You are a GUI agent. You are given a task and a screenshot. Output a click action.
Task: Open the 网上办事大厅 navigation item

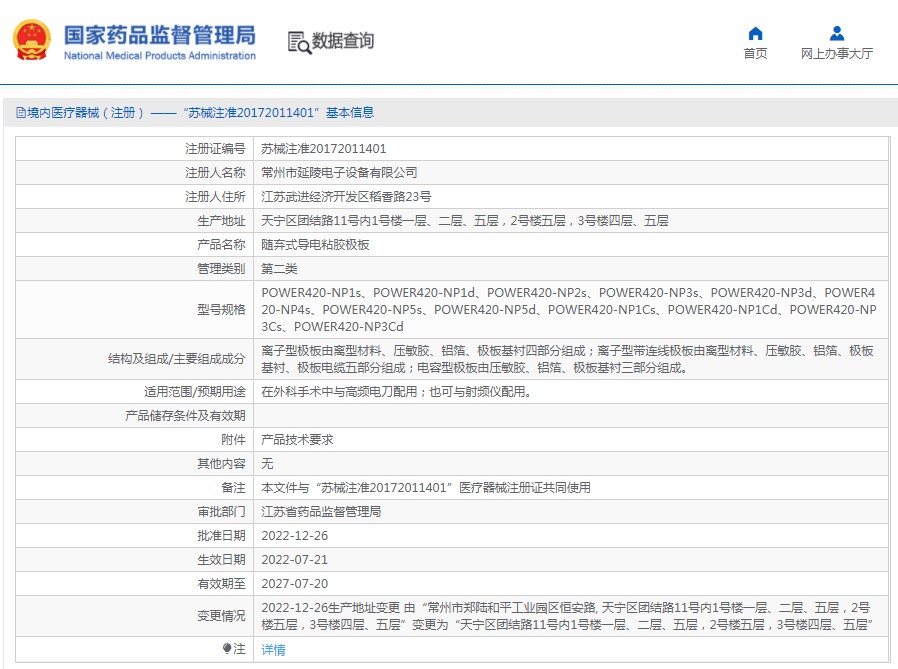click(x=837, y=54)
